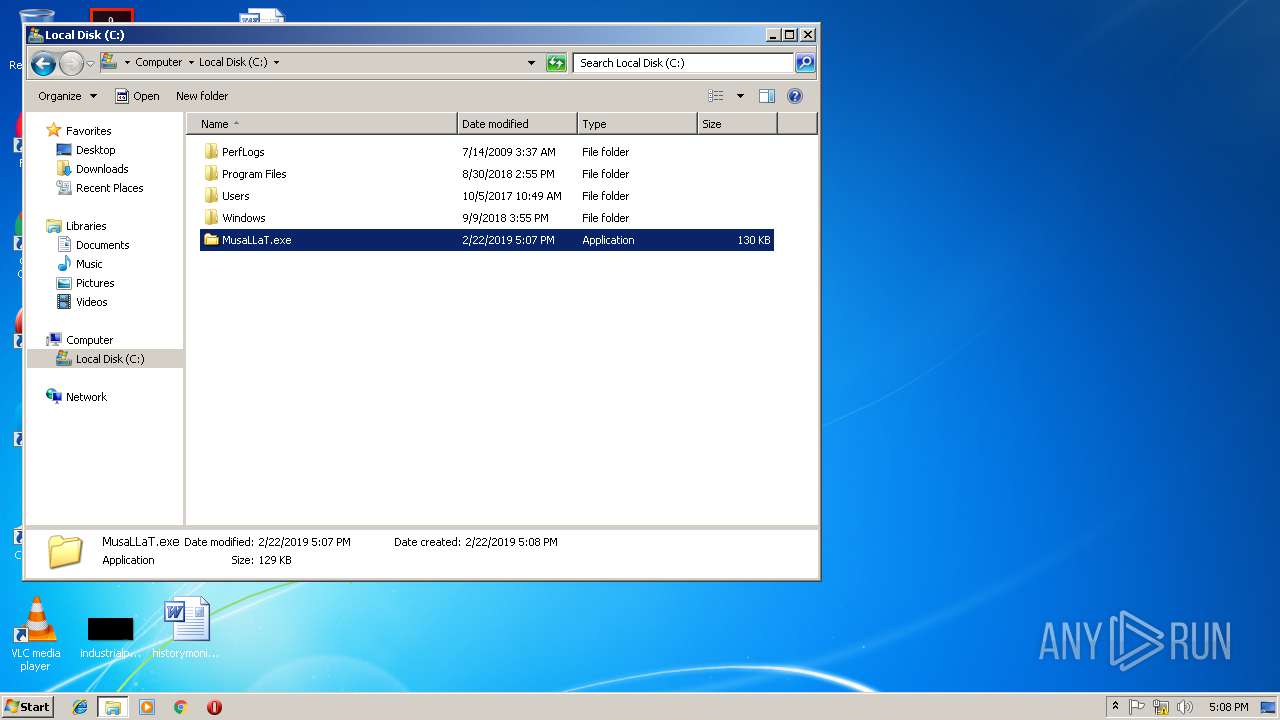Click 2/22/2019 5:07 PM date in file list
The width and height of the screenshot is (1280, 720).
(x=508, y=240)
